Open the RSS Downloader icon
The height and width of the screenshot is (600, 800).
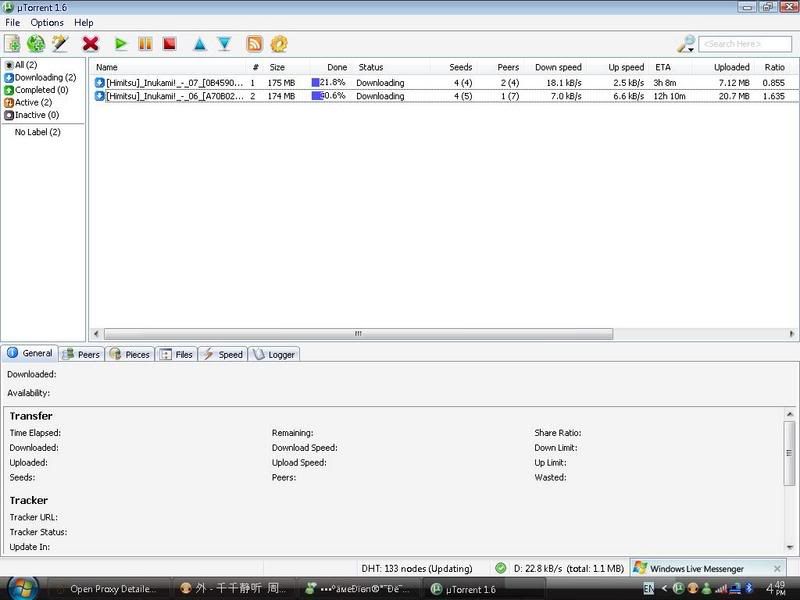255,44
